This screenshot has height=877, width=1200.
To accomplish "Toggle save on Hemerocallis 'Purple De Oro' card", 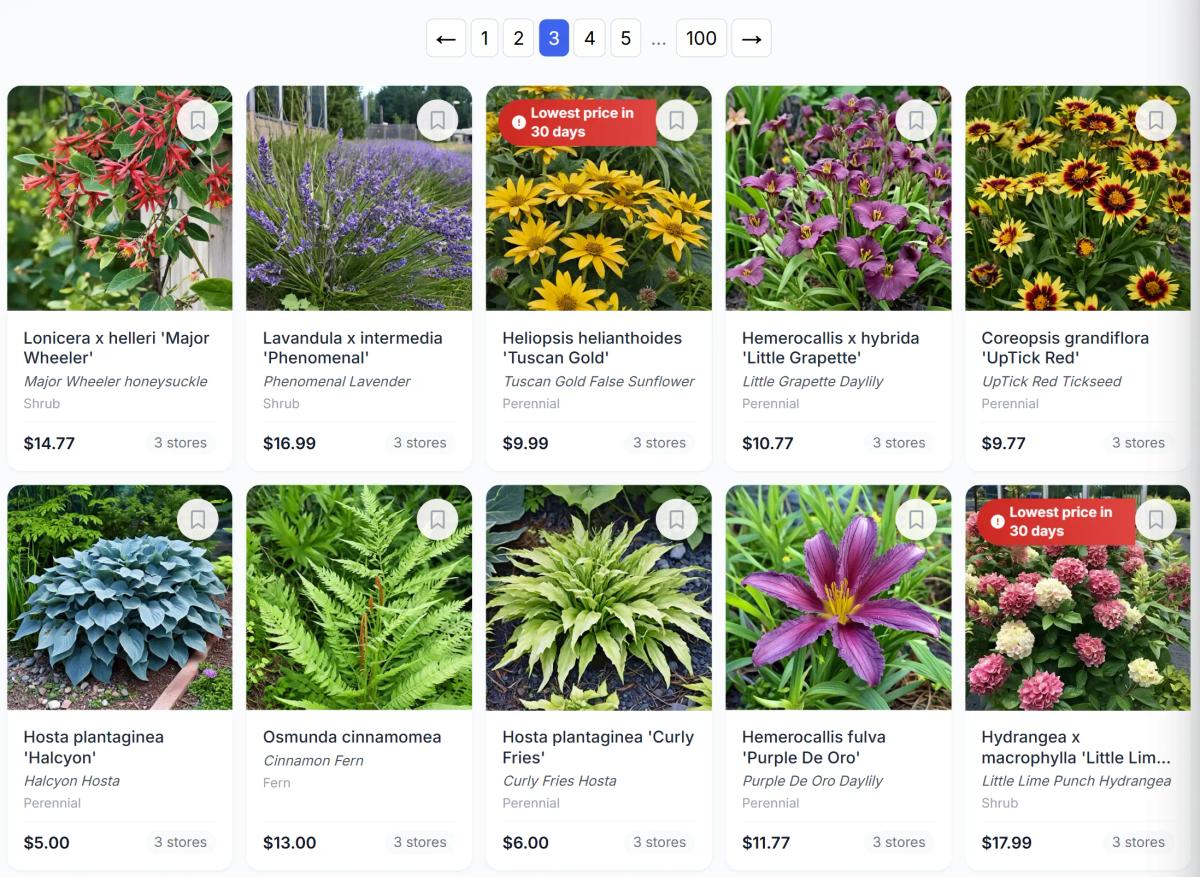I will pyautogui.click(x=917, y=519).
